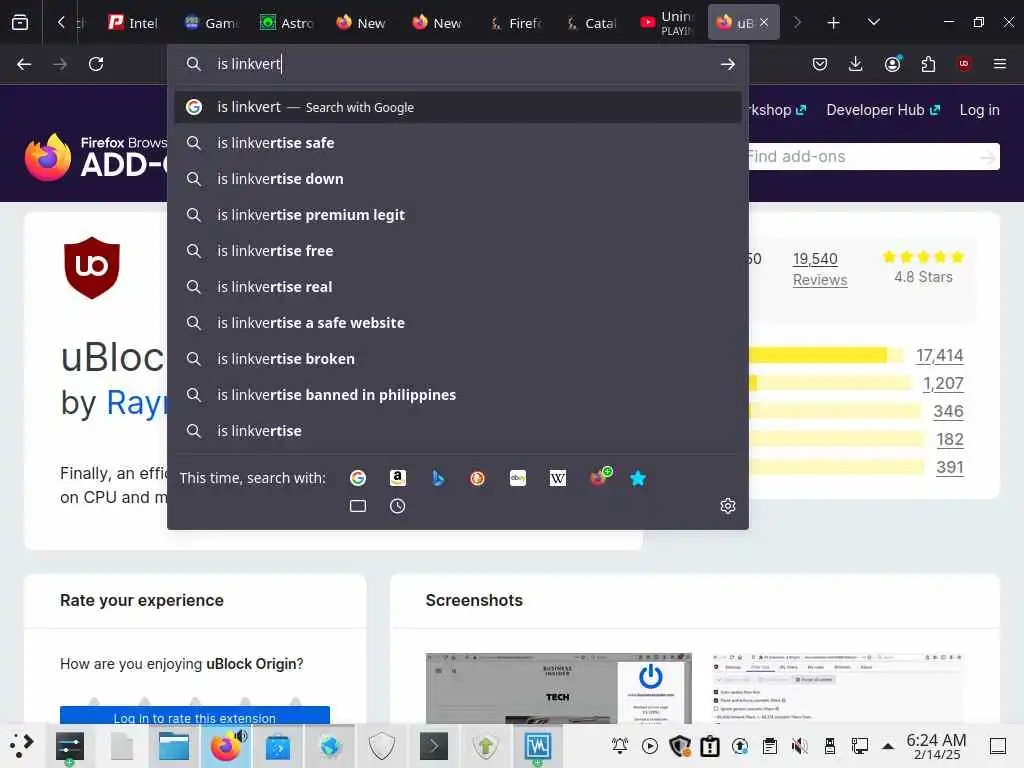The height and width of the screenshot is (768, 1024).
Task: Open second uBlock Origin screenshot thumbnail
Action: coord(838,688)
